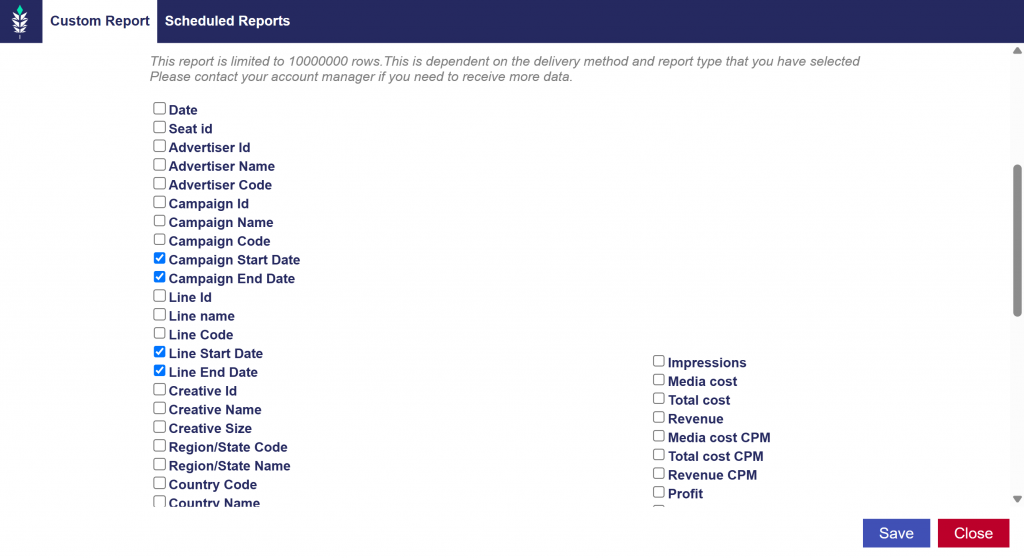Click the scrollbar down arrow

pyautogui.click(x=1017, y=499)
